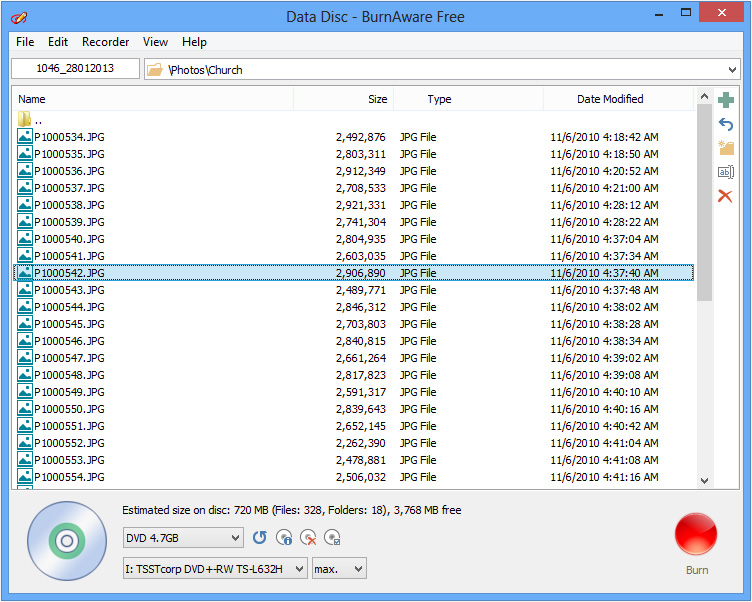Click the blue refresh disc icon

pos(260,537)
